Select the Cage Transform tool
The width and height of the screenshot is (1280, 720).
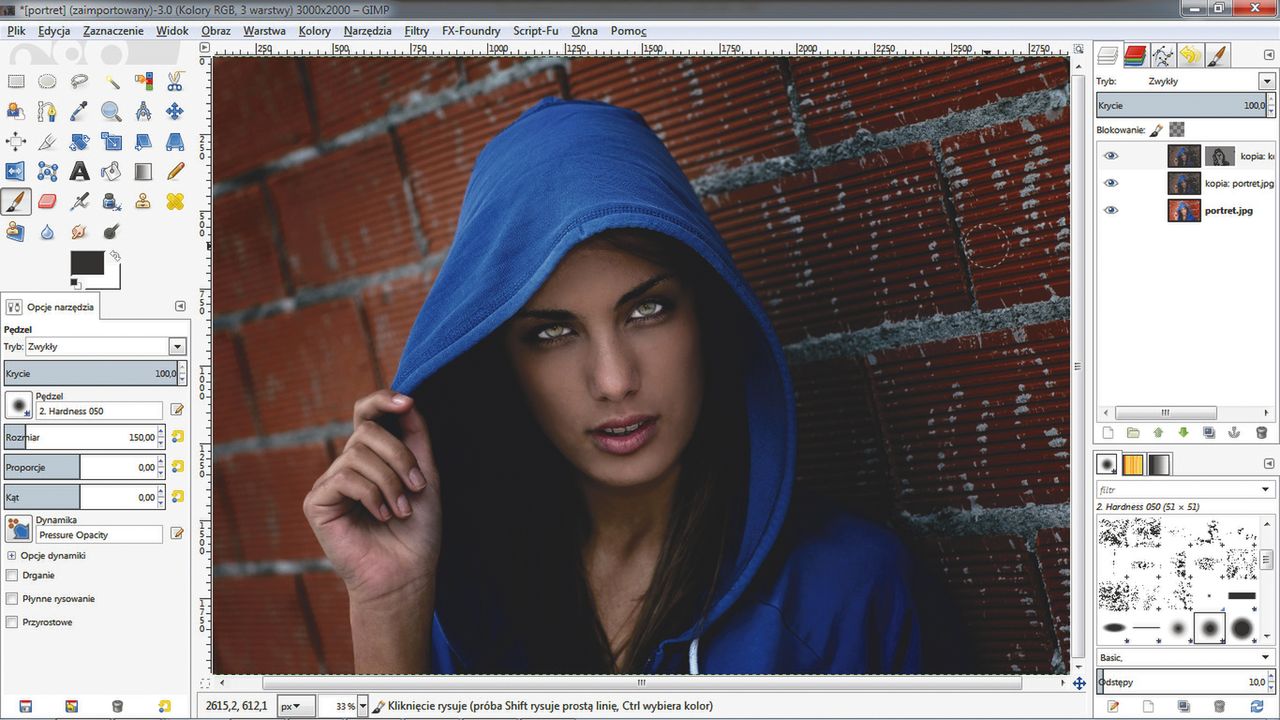[47, 172]
